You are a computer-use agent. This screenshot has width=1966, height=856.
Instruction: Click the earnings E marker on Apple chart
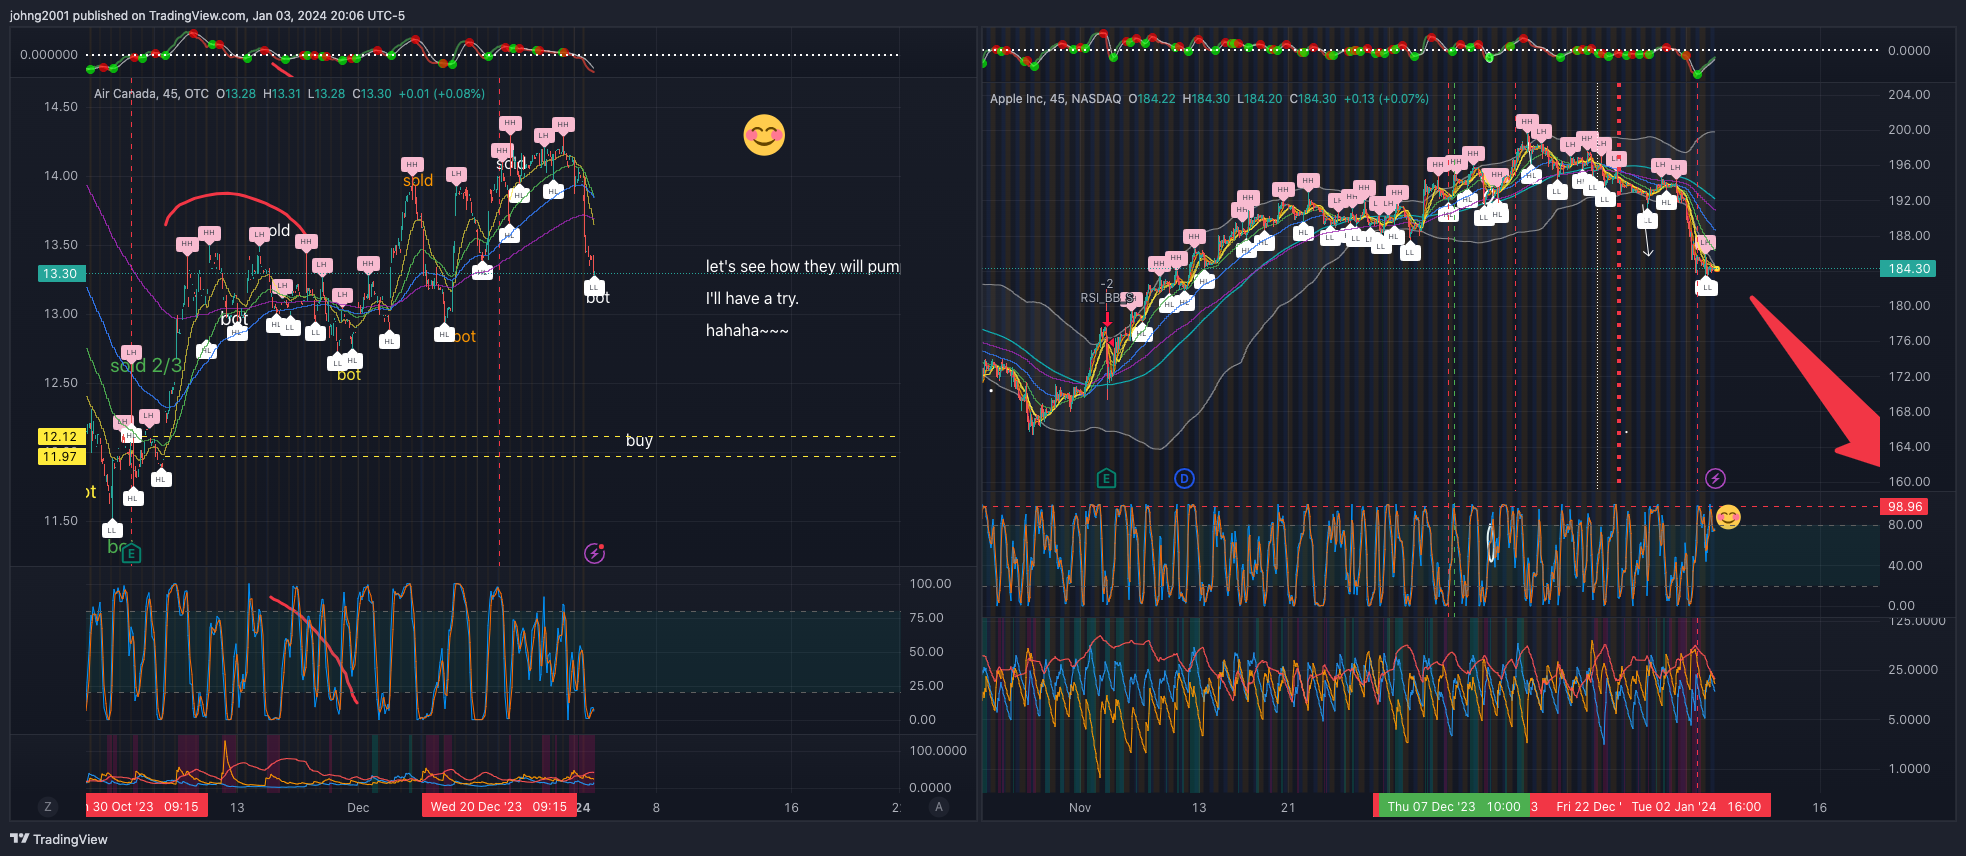click(x=1106, y=478)
